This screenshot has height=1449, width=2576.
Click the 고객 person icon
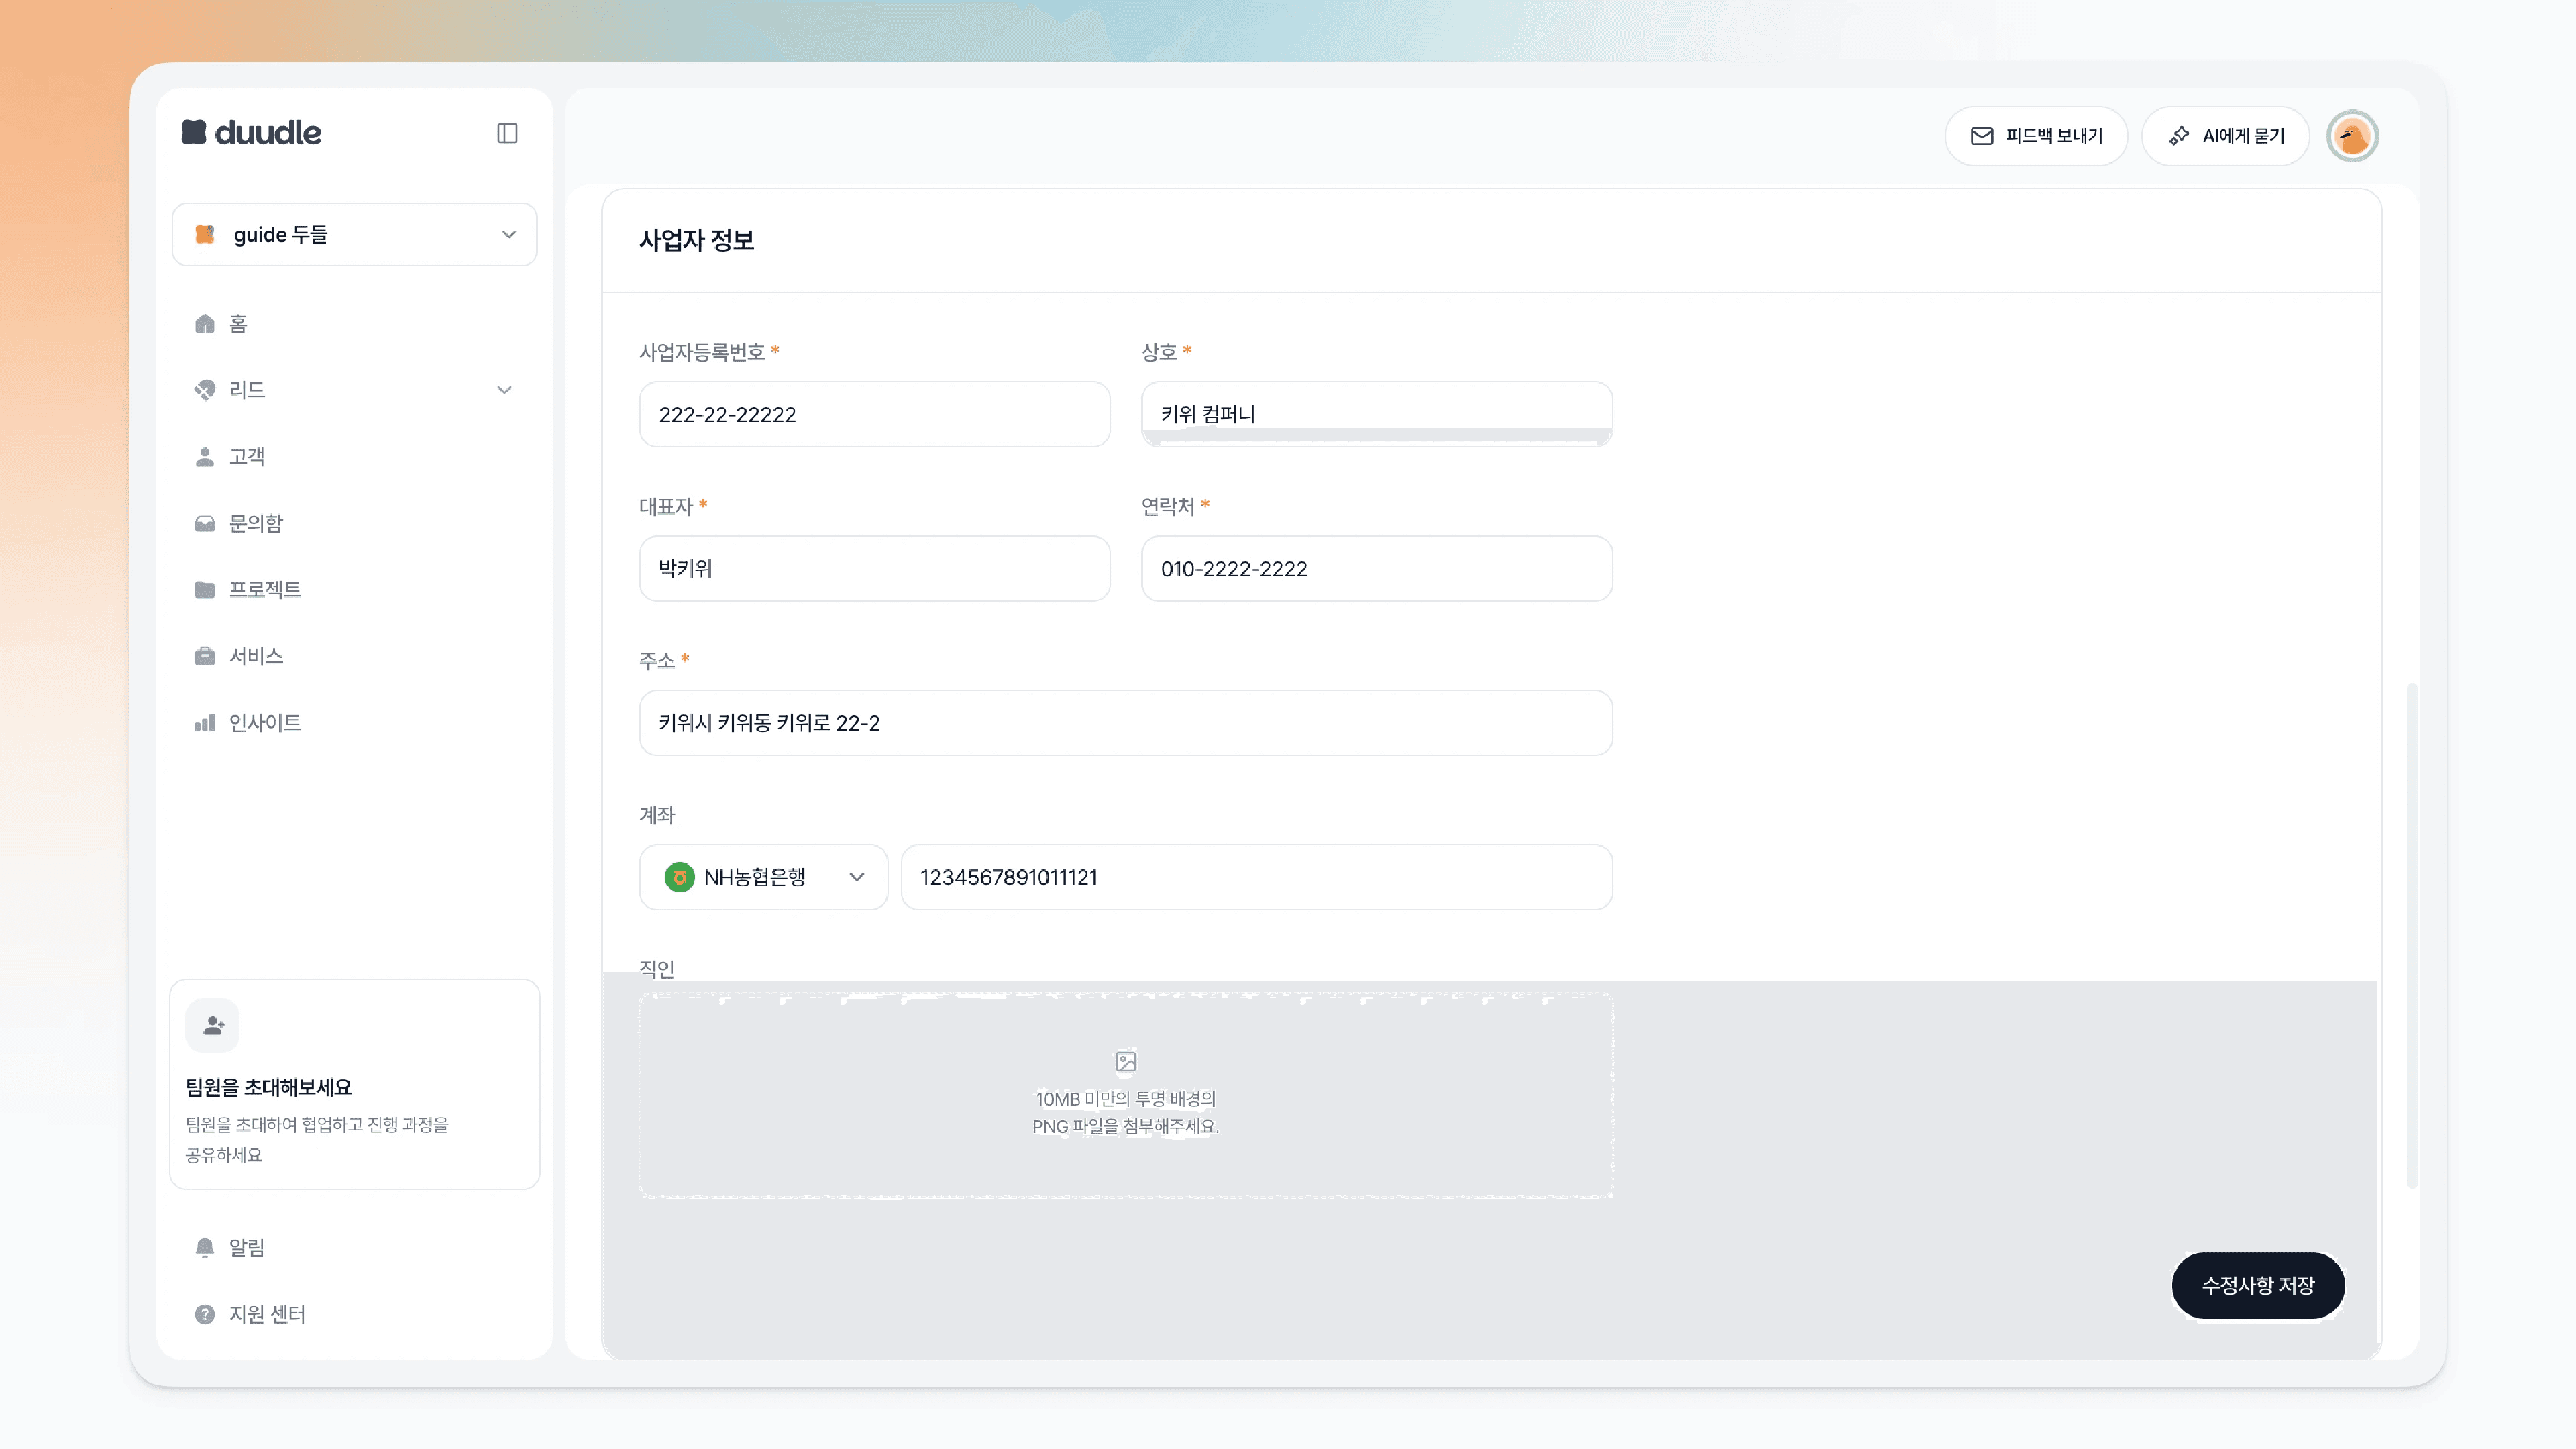click(205, 457)
